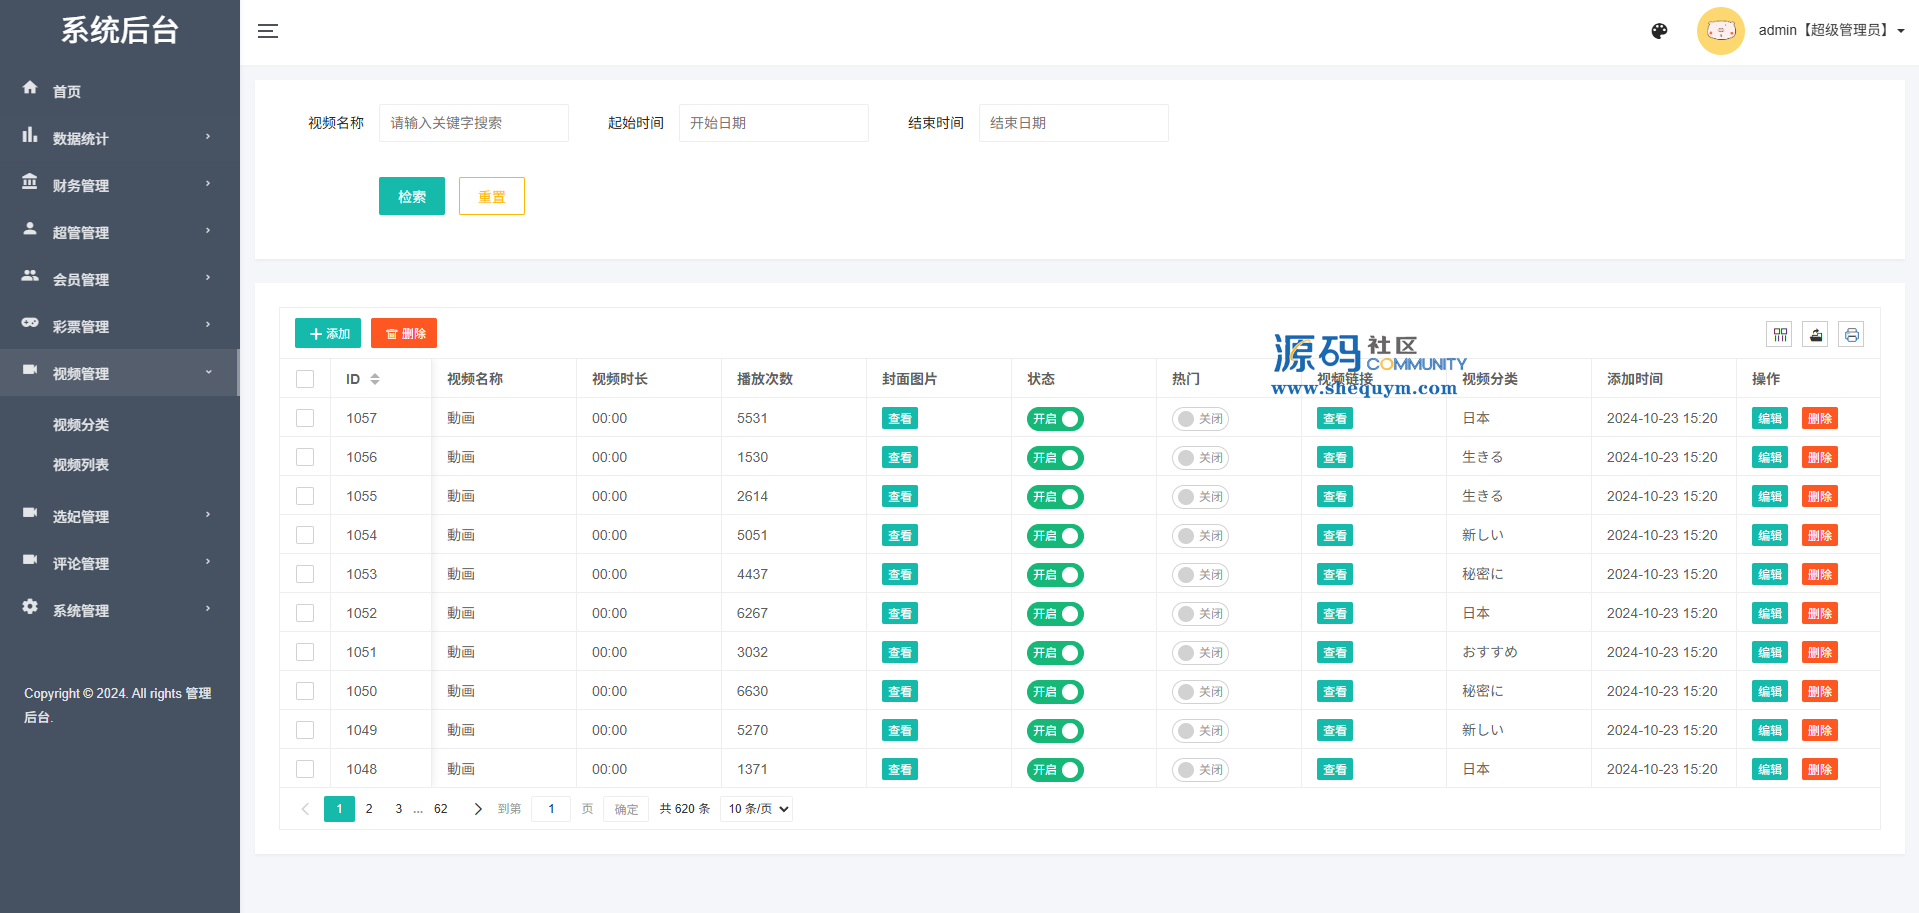The height and width of the screenshot is (913, 1919).
Task: Check the select-all checkbox in header
Action: 305,379
